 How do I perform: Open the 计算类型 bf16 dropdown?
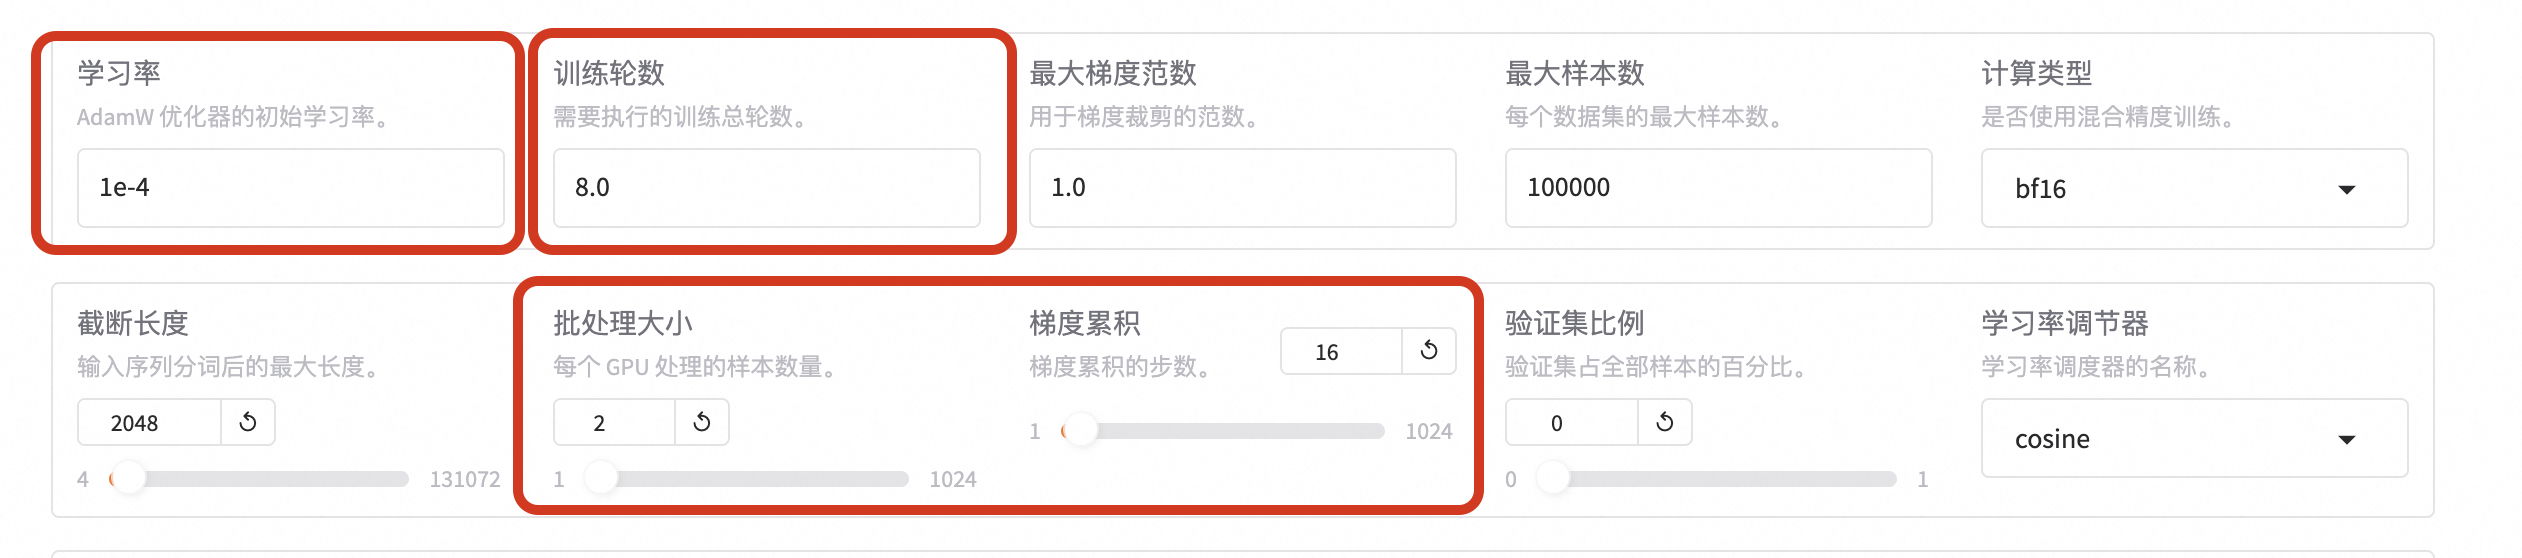click(x=2194, y=188)
